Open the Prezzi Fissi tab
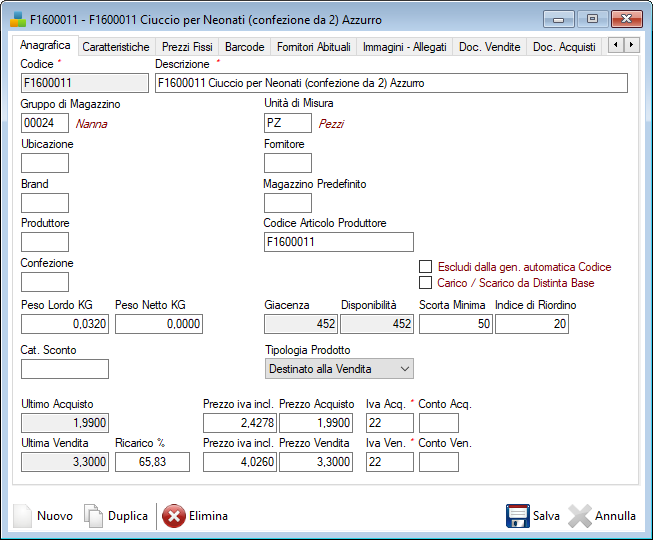This screenshot has width=655, height=541. [x=187, y=47]
